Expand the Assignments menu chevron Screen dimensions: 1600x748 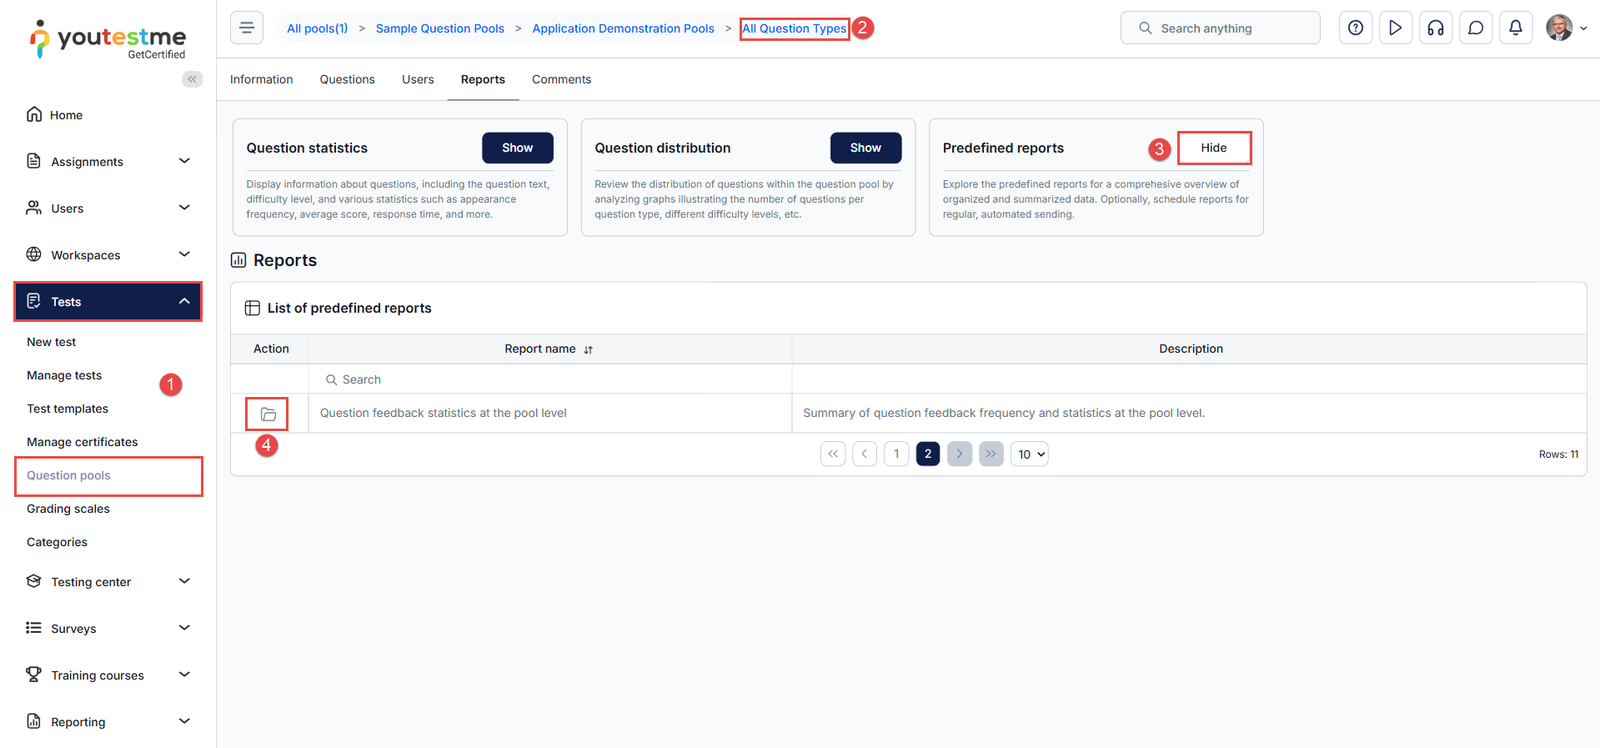click(x=184, y=161)
